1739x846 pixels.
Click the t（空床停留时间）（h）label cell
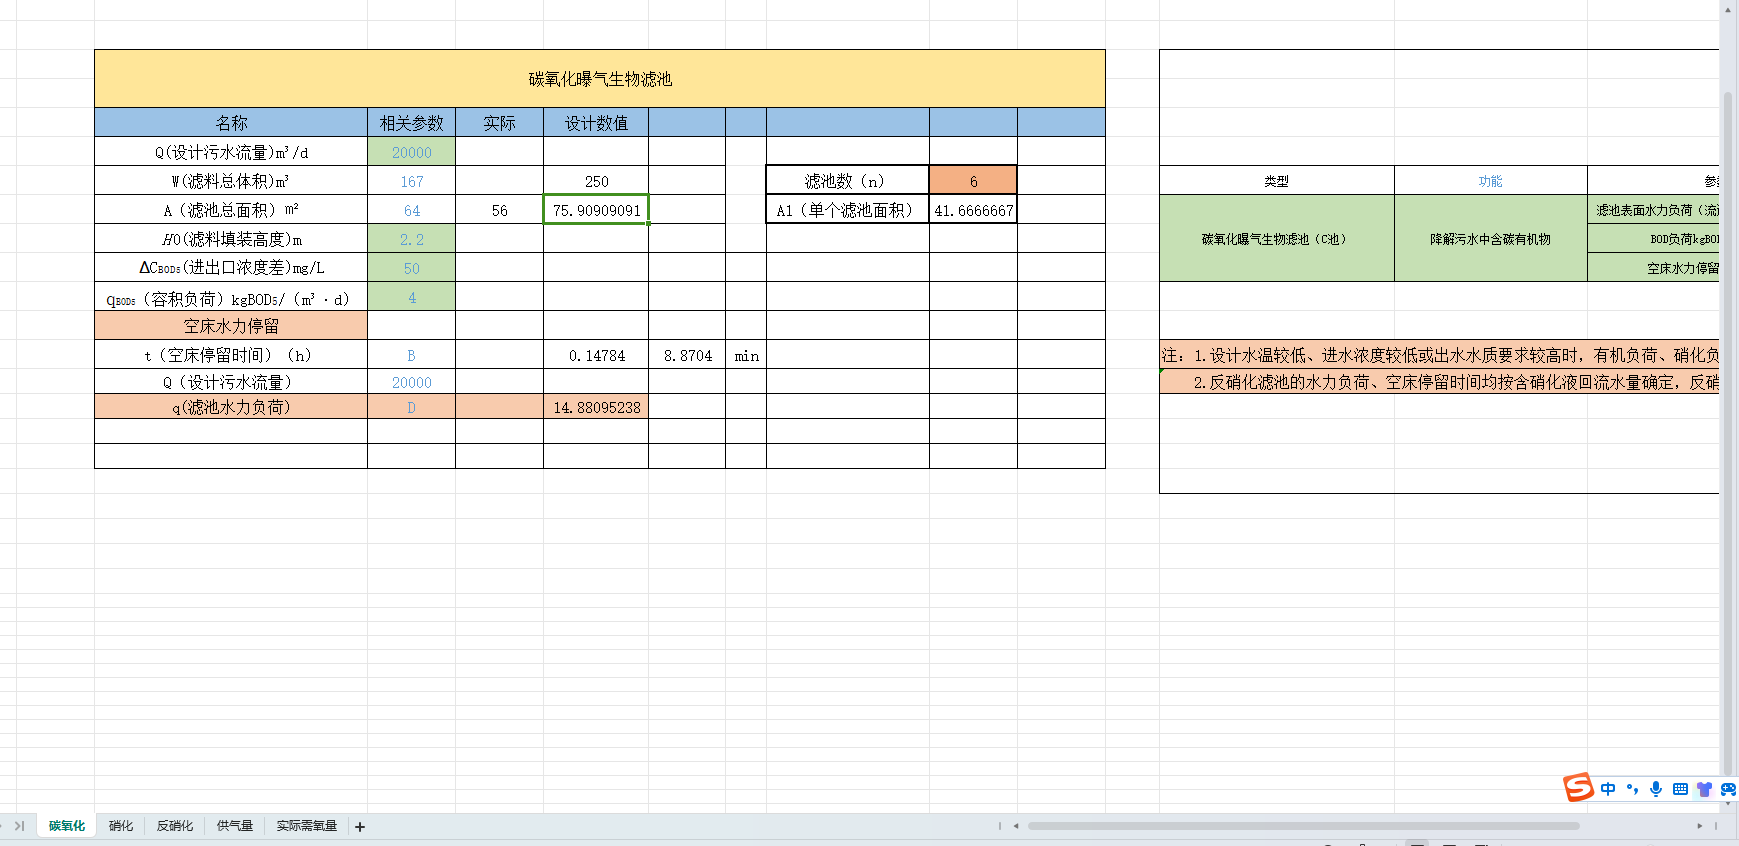point(231,355)
